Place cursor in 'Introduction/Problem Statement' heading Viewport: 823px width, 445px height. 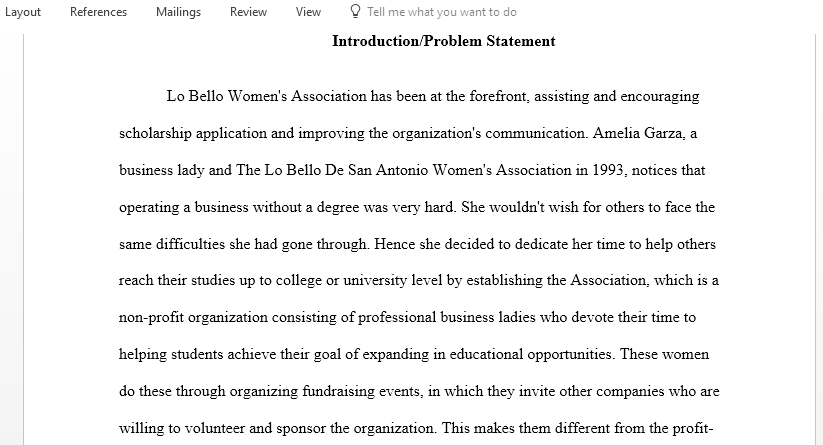pyautogui.click(x=444, y=41)
